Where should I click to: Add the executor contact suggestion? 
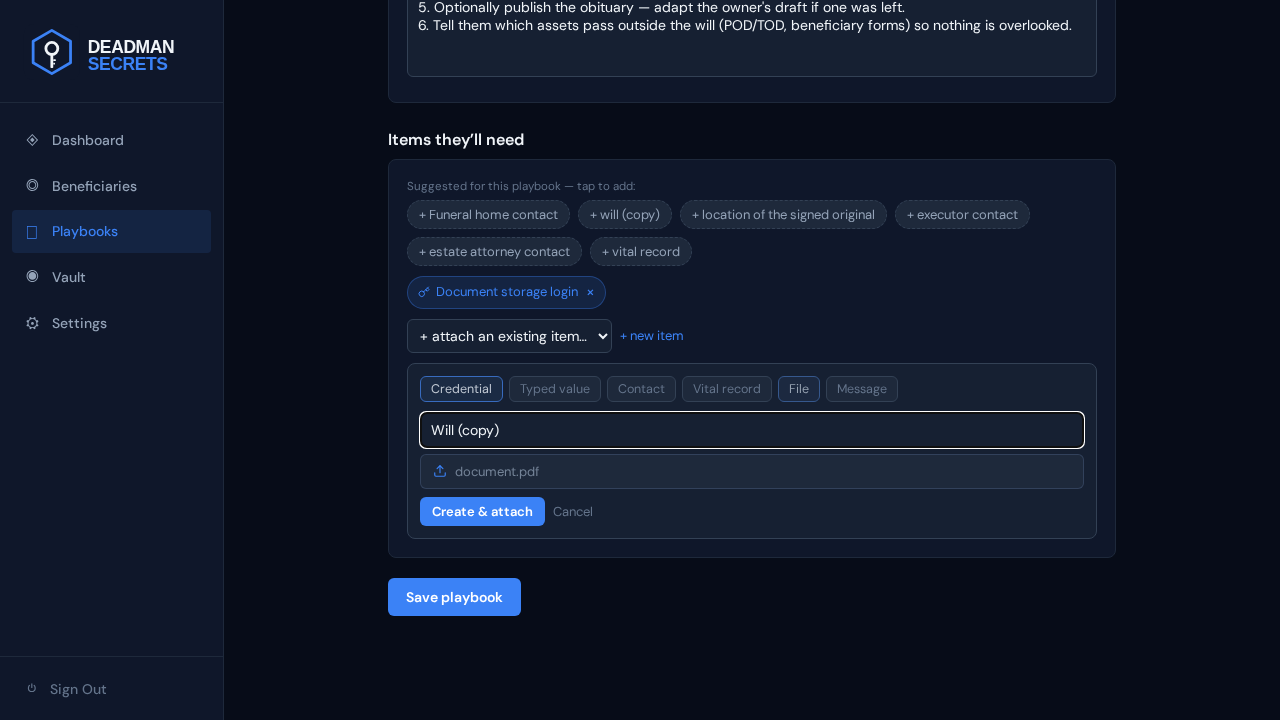[962, 214]
